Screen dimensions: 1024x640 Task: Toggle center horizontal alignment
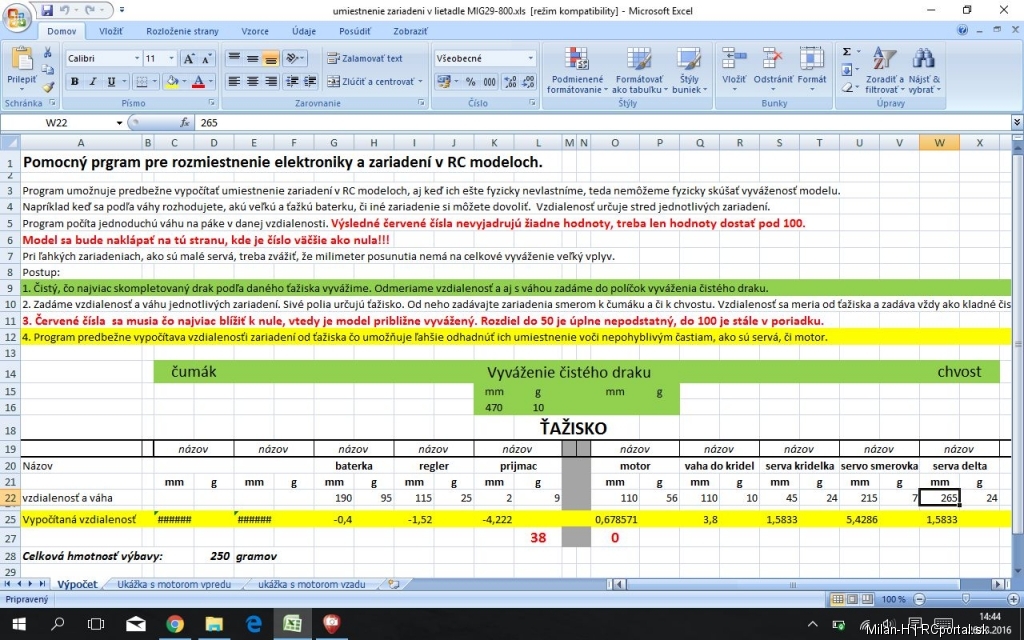pyautogui.click(x=252, y=82)
